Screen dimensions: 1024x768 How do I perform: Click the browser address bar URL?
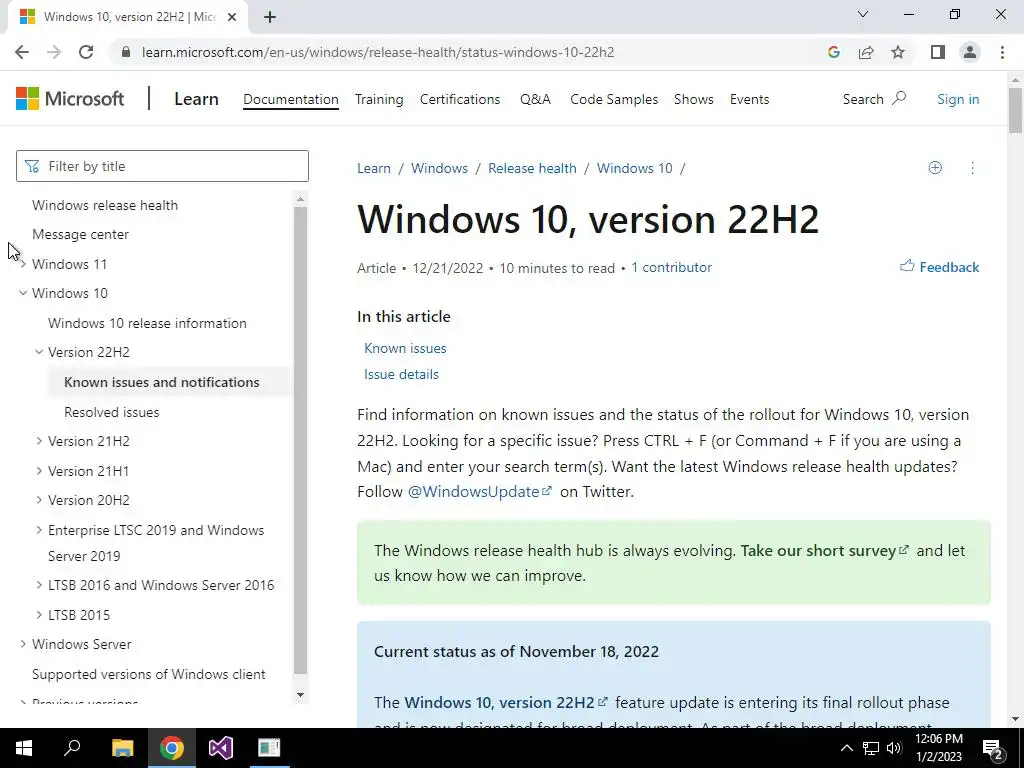[x=378, y=52]
